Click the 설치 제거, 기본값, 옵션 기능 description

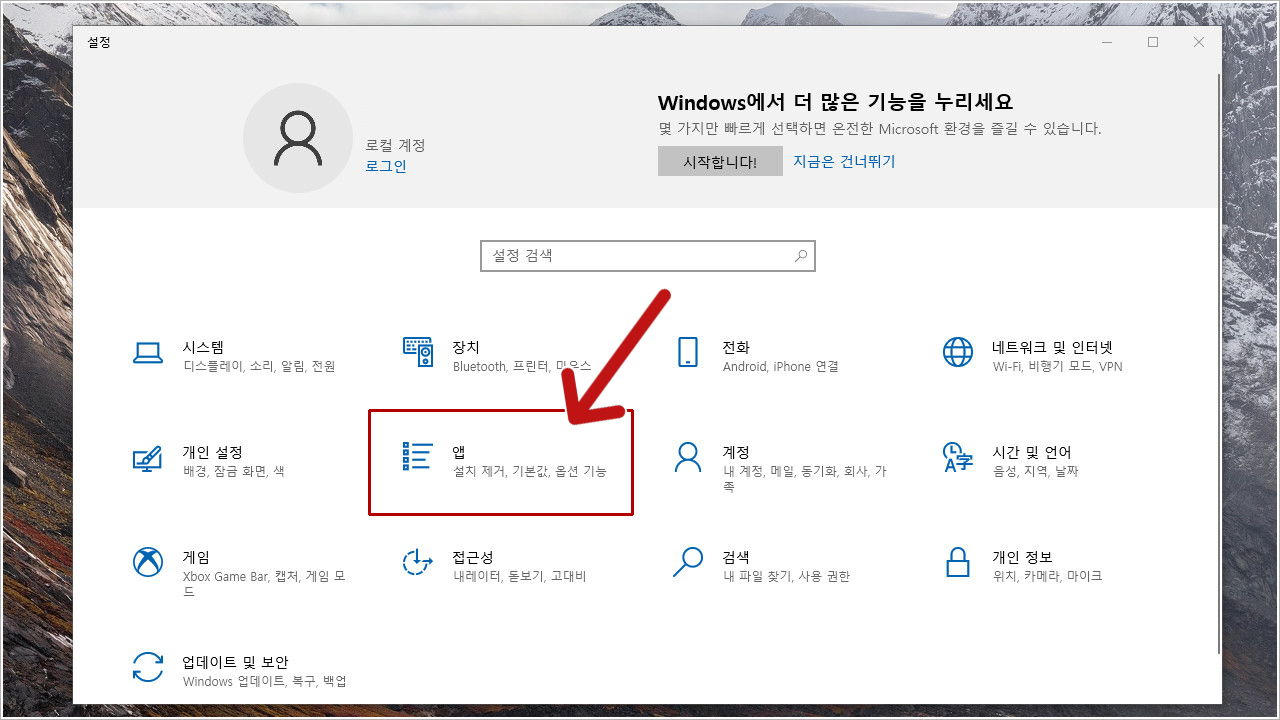[x=530, y=471]
